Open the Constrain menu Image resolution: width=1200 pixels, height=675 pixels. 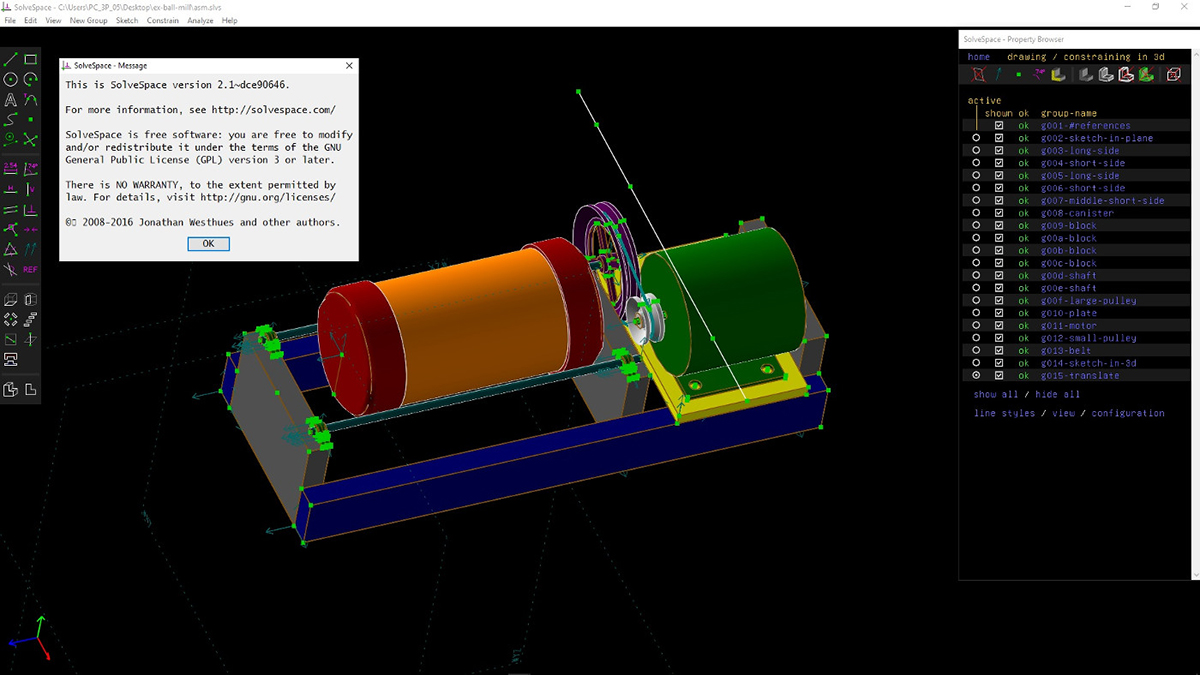pyautogui.click(x=163, y=20)
